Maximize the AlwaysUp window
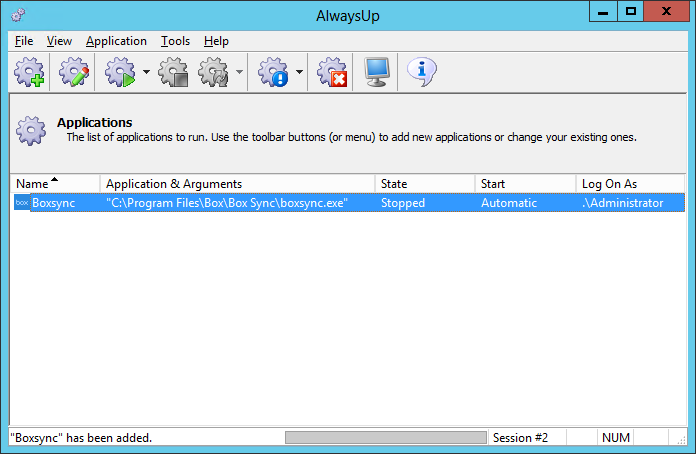This screenshot has height=454, width=696. 630,12
